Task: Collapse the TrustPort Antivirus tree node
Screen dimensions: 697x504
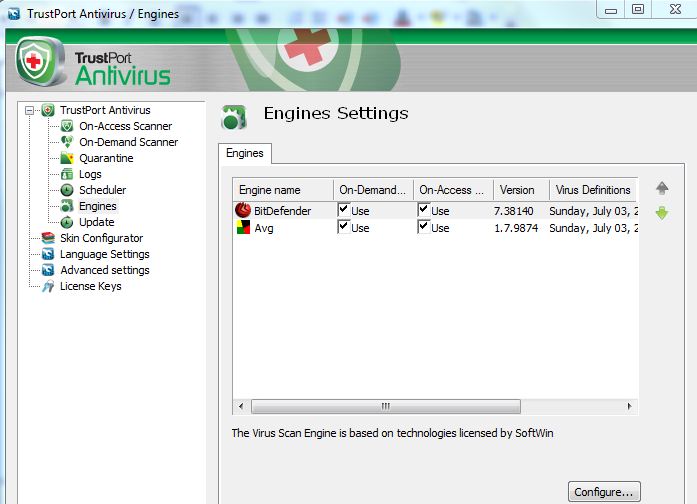Action: click(30, 110)
